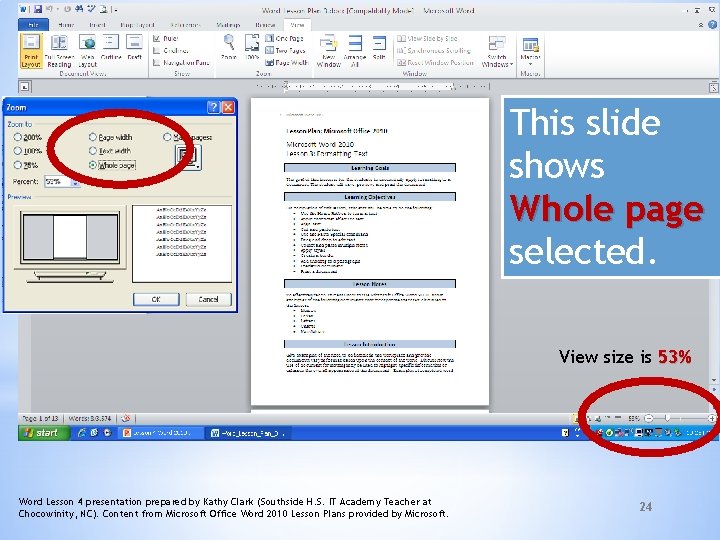
Task: Choose Two Pages zoom in ribbon
Action: click(x=285, y=51)
